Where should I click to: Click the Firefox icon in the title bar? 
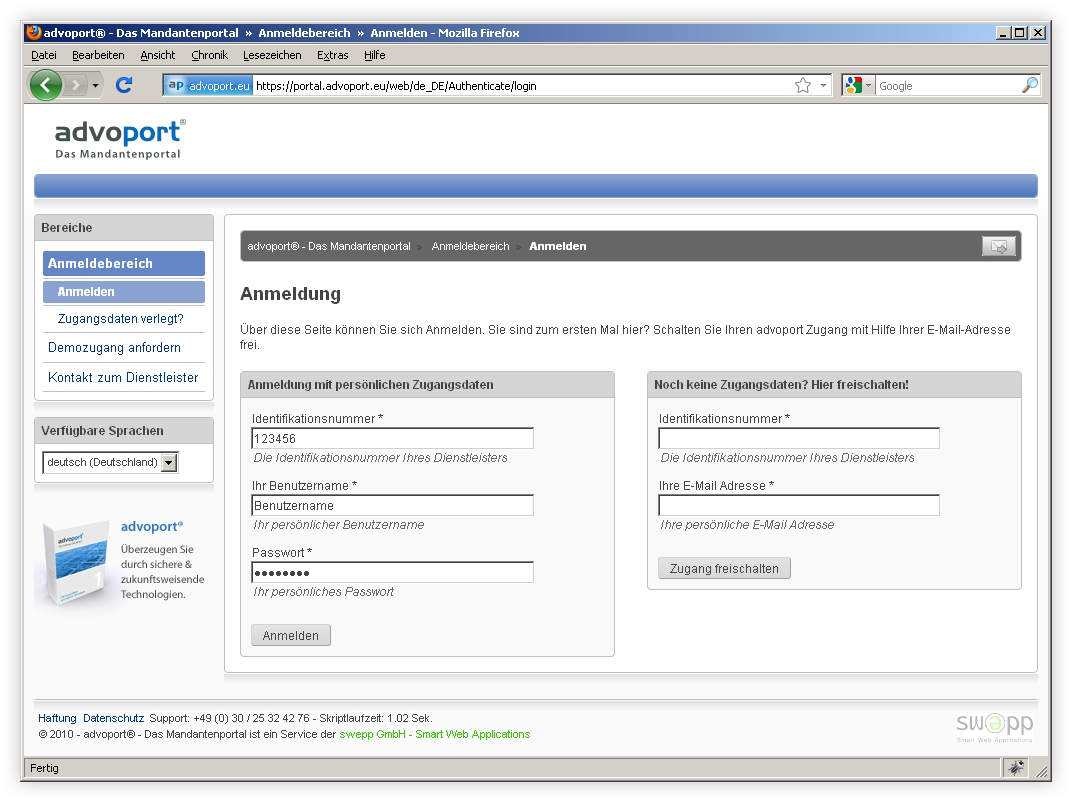tap(33, 32)
